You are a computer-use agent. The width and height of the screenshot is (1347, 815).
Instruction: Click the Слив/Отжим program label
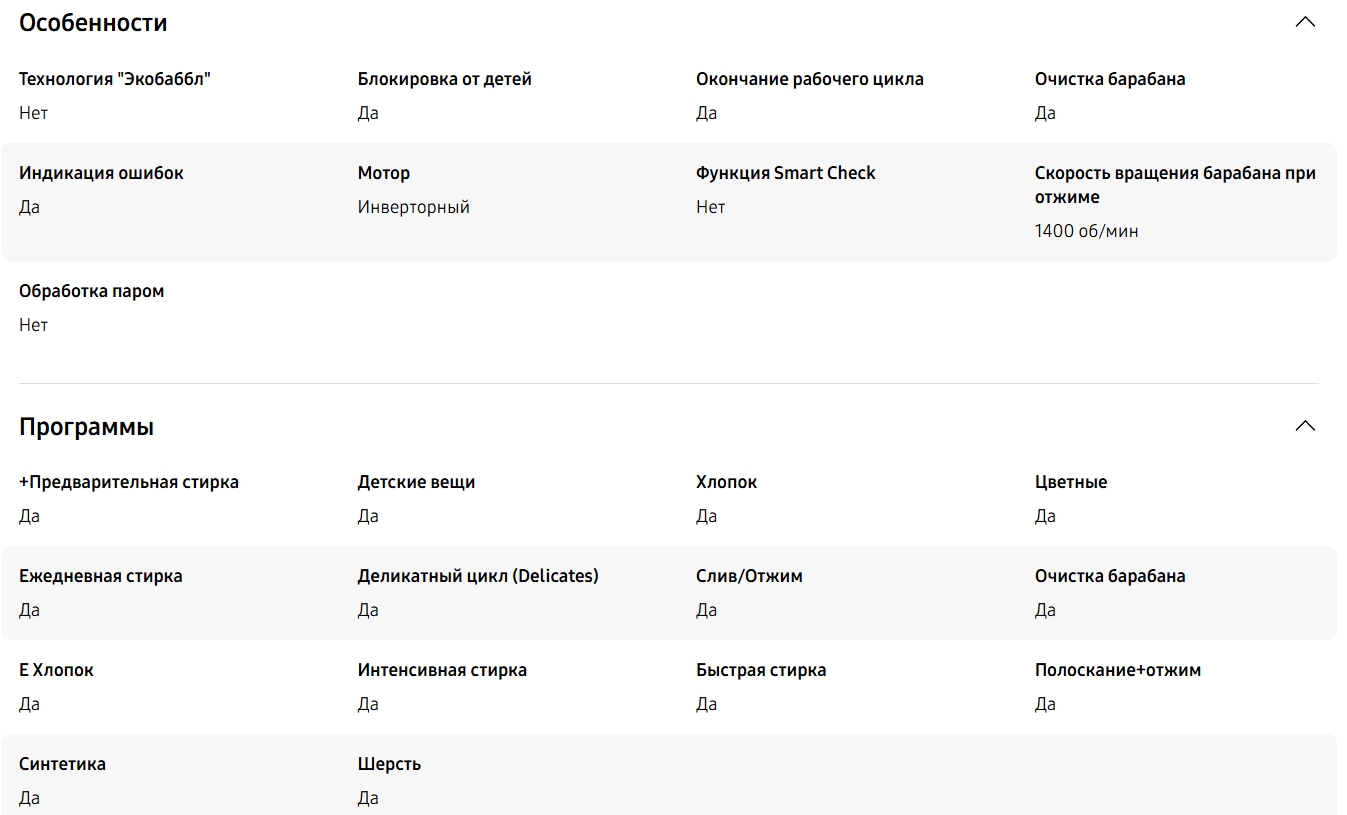point(749,576)
